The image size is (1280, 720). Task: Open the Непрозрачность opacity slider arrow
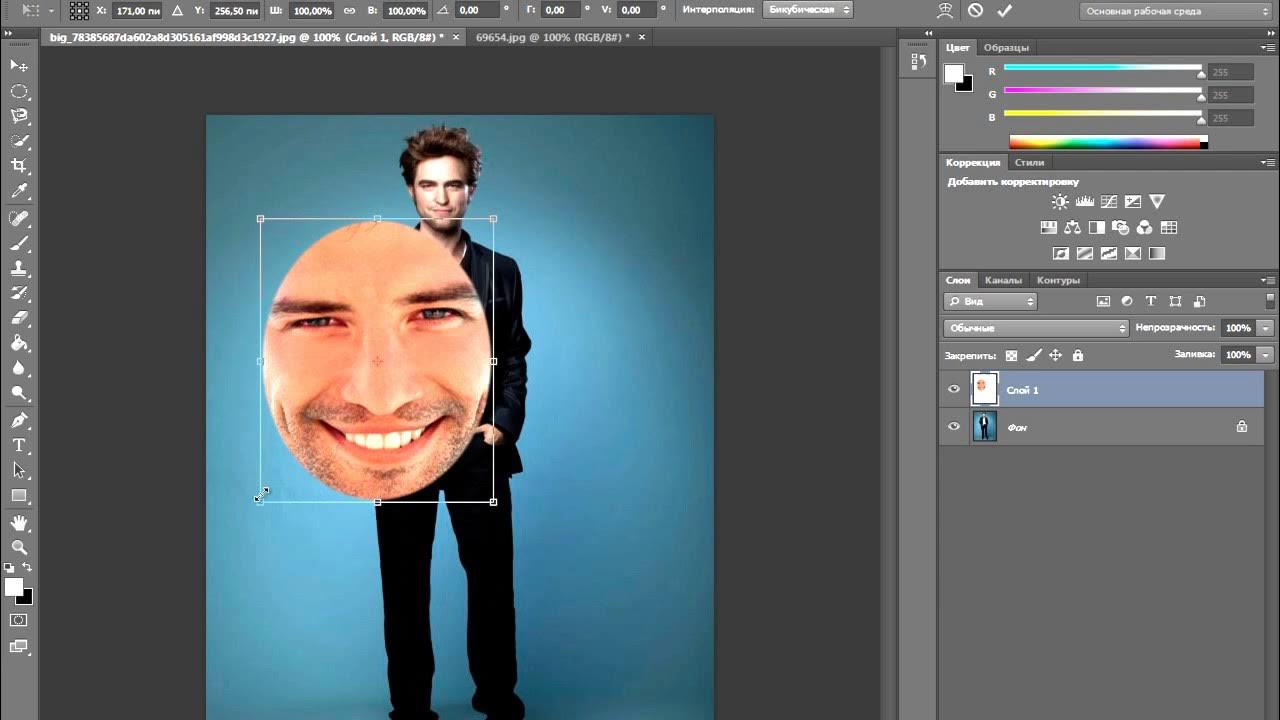(1266, 328)
